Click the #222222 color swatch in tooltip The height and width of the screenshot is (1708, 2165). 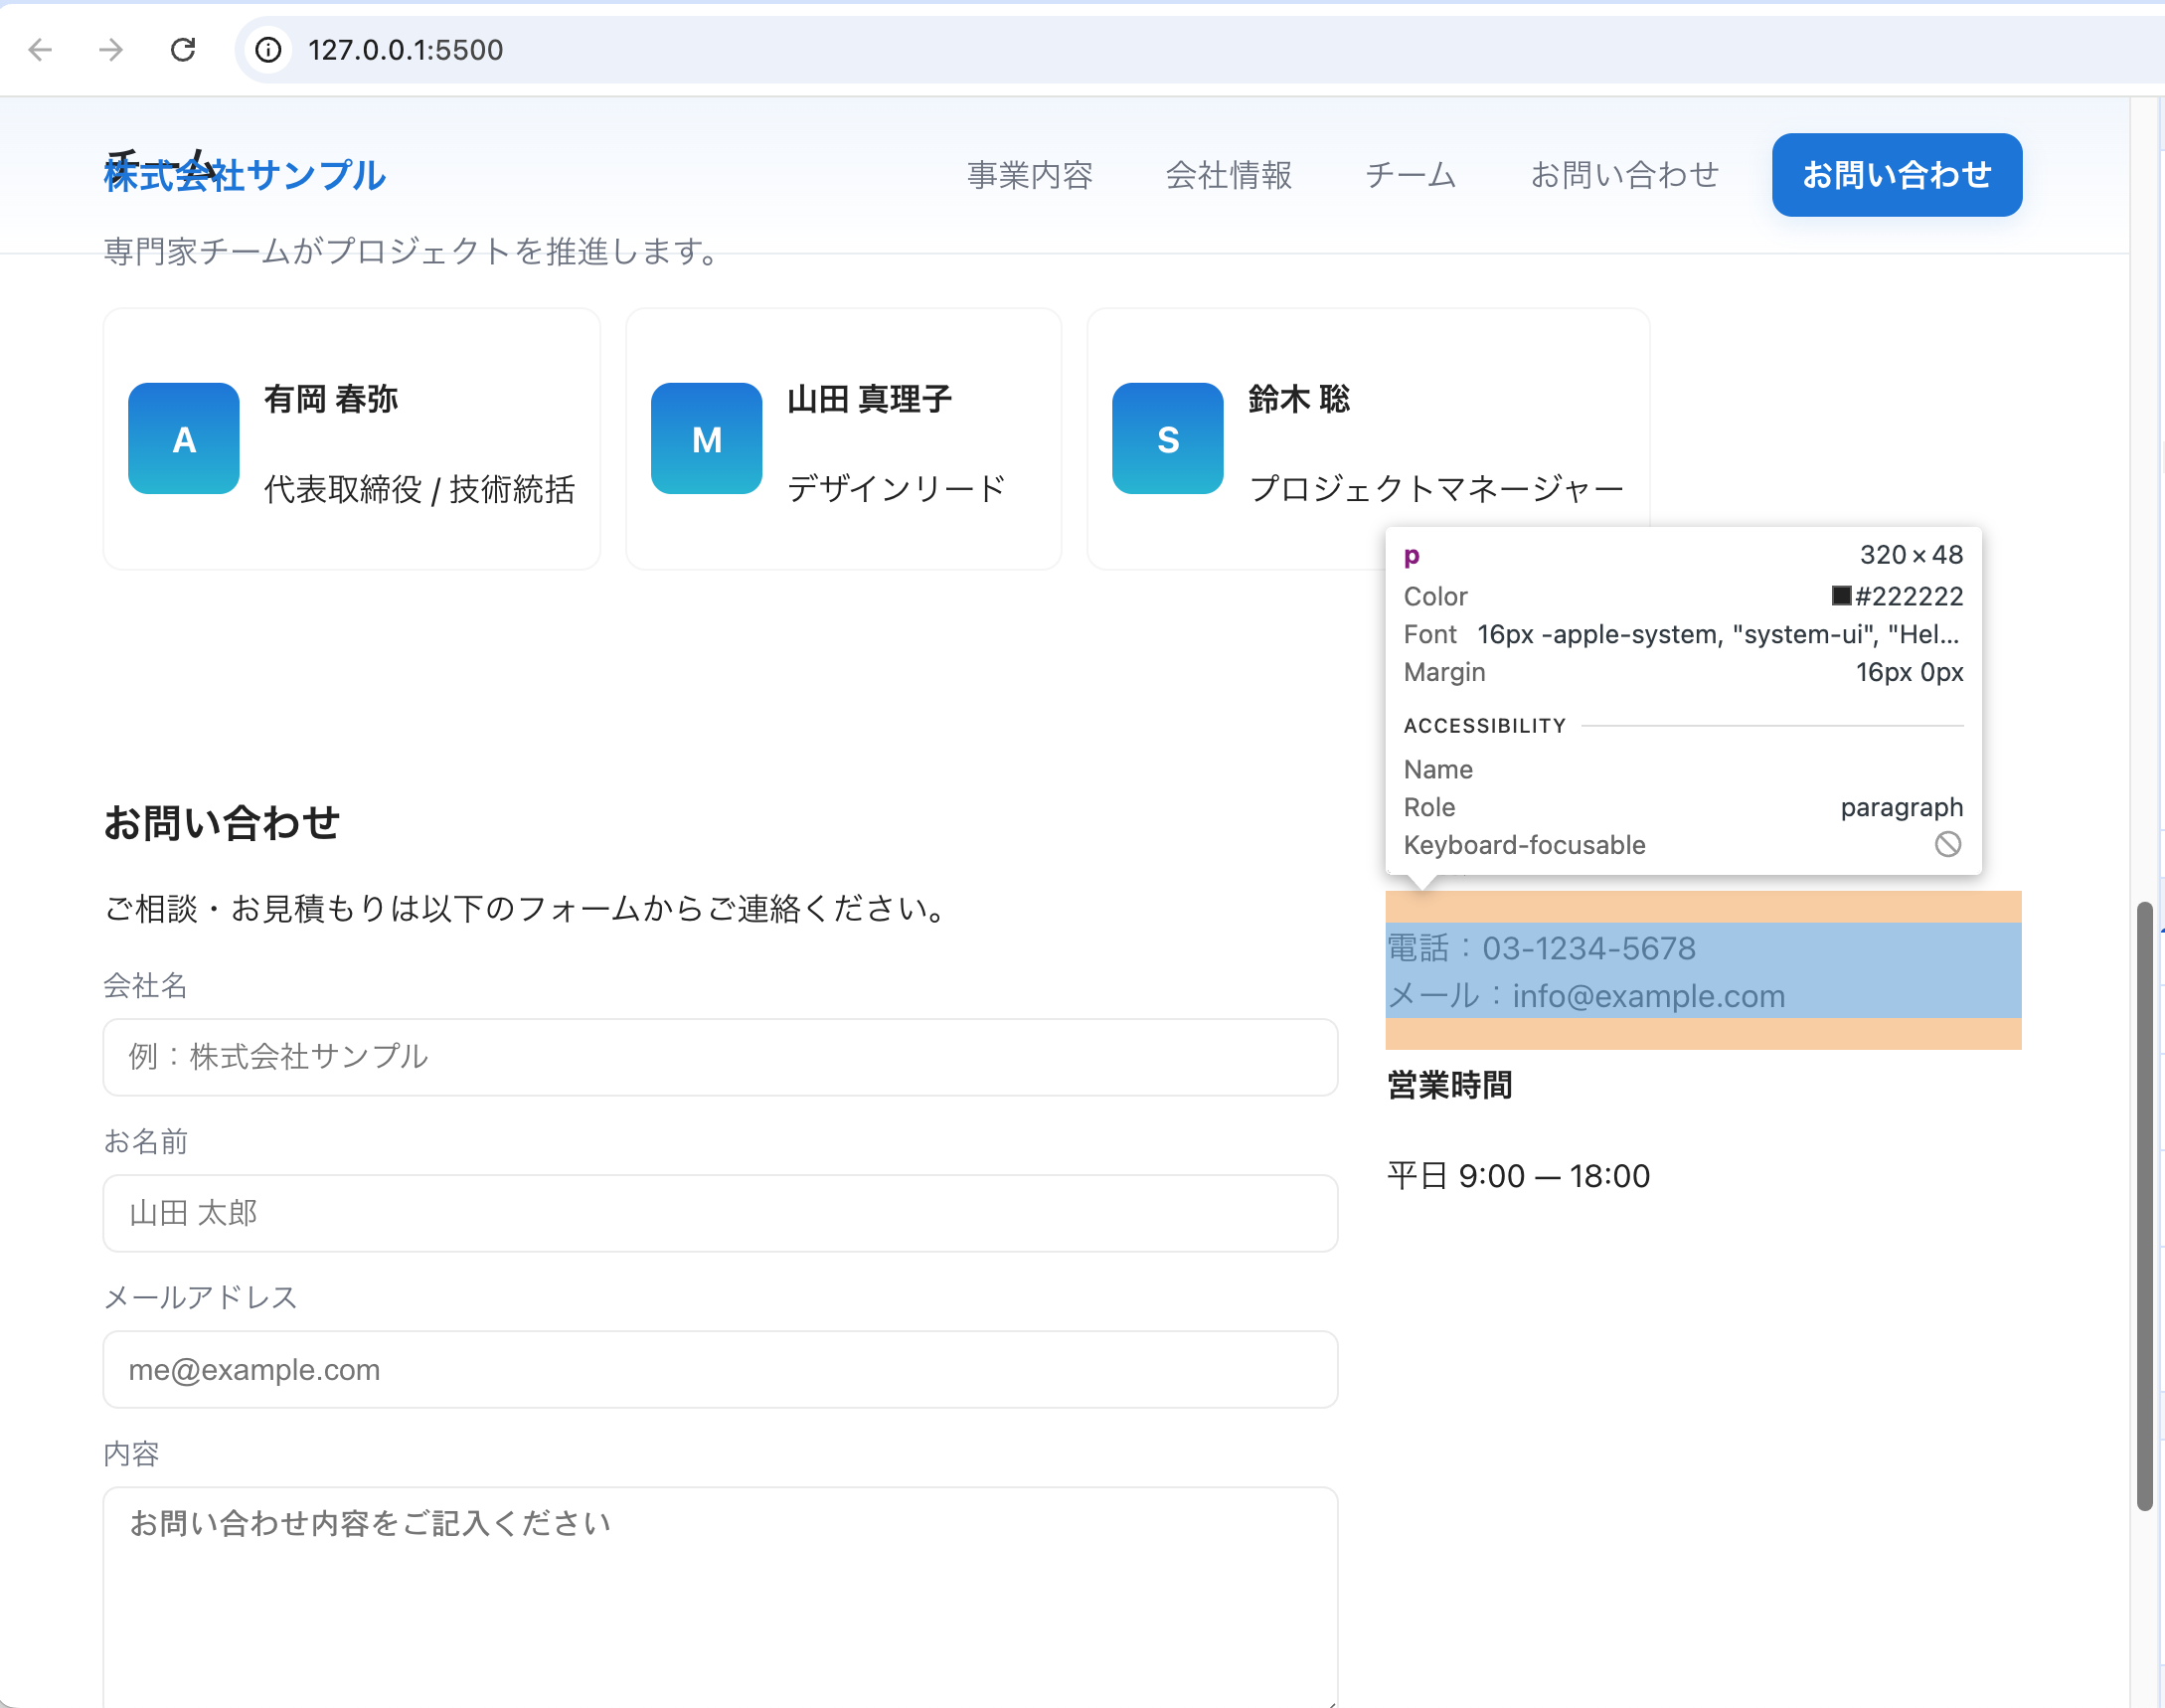1841,596
